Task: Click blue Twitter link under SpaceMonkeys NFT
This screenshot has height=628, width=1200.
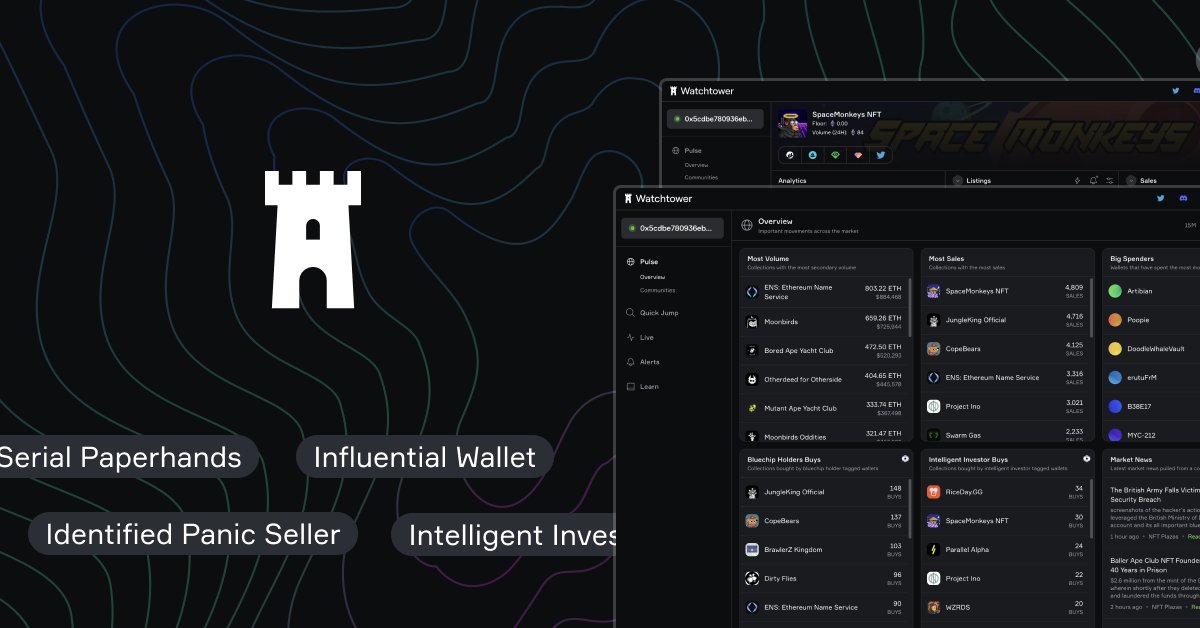Action: click(881, 155)
